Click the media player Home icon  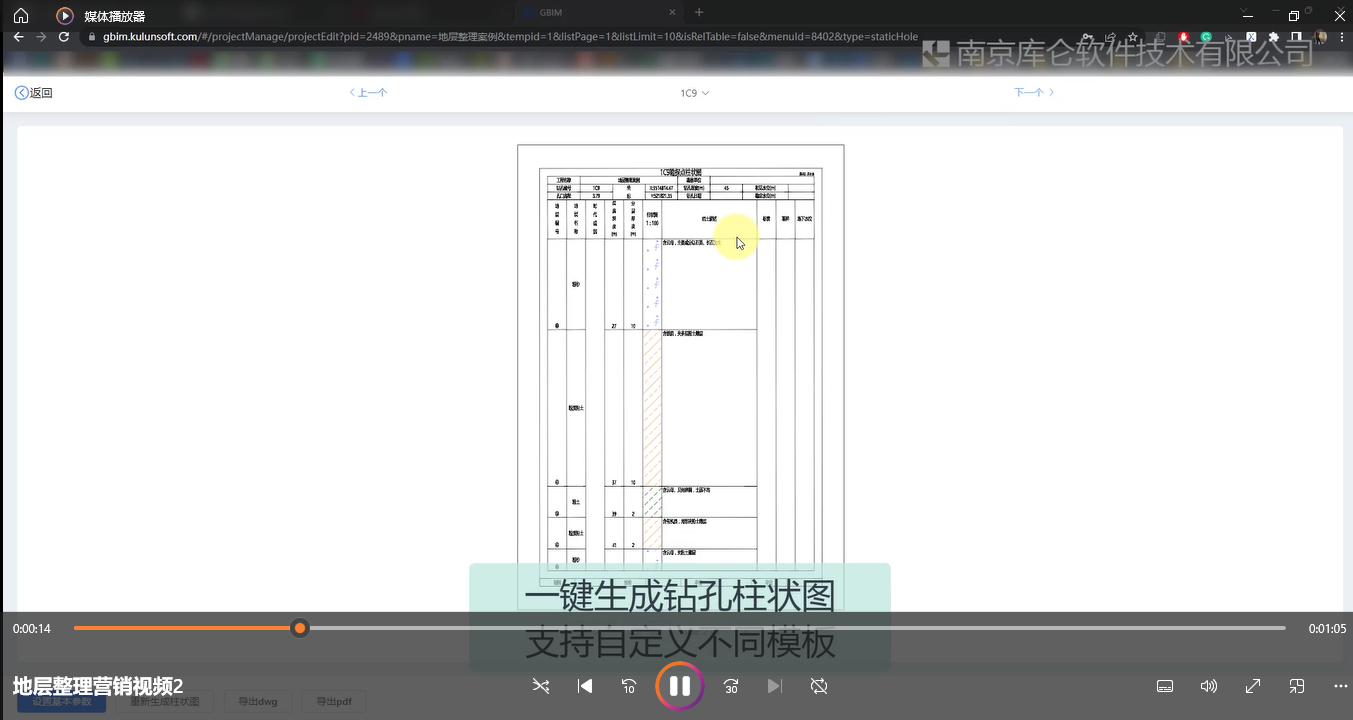(x=21, y=16)
